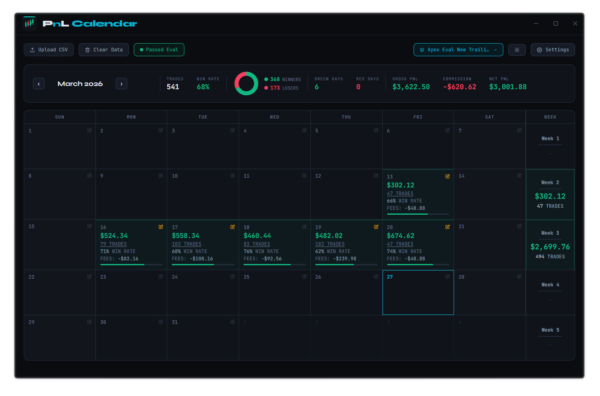Click the Gross PnL value $3,622.50
Screen dimensions: 600x396
411,87
